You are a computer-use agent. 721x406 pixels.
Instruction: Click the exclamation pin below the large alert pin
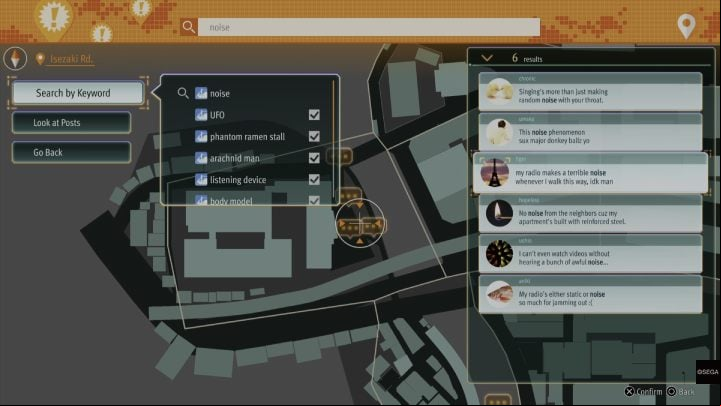[102, 34]
